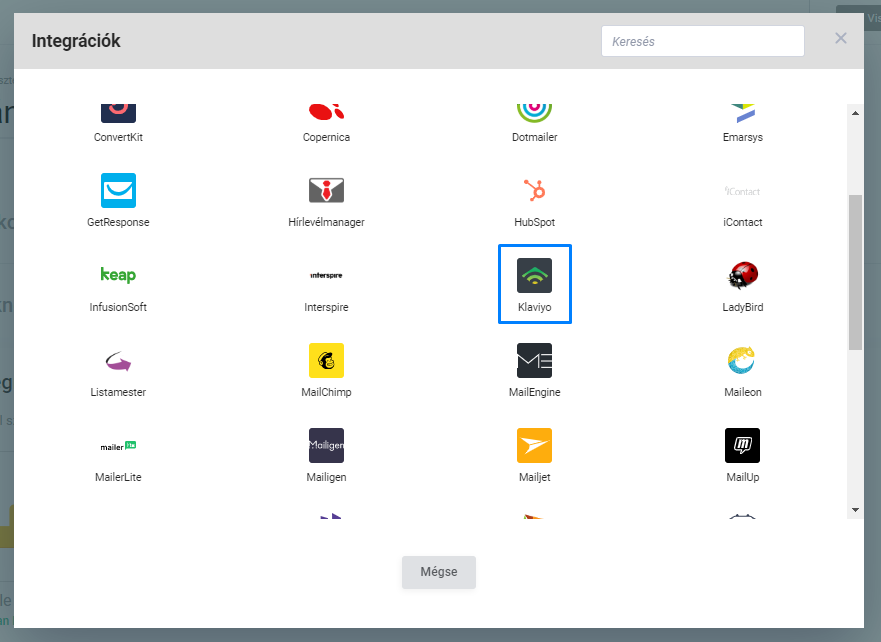This screenshot has width=881, height=642.
Task: Click the Interspire text label
Action: click(326, 307)
